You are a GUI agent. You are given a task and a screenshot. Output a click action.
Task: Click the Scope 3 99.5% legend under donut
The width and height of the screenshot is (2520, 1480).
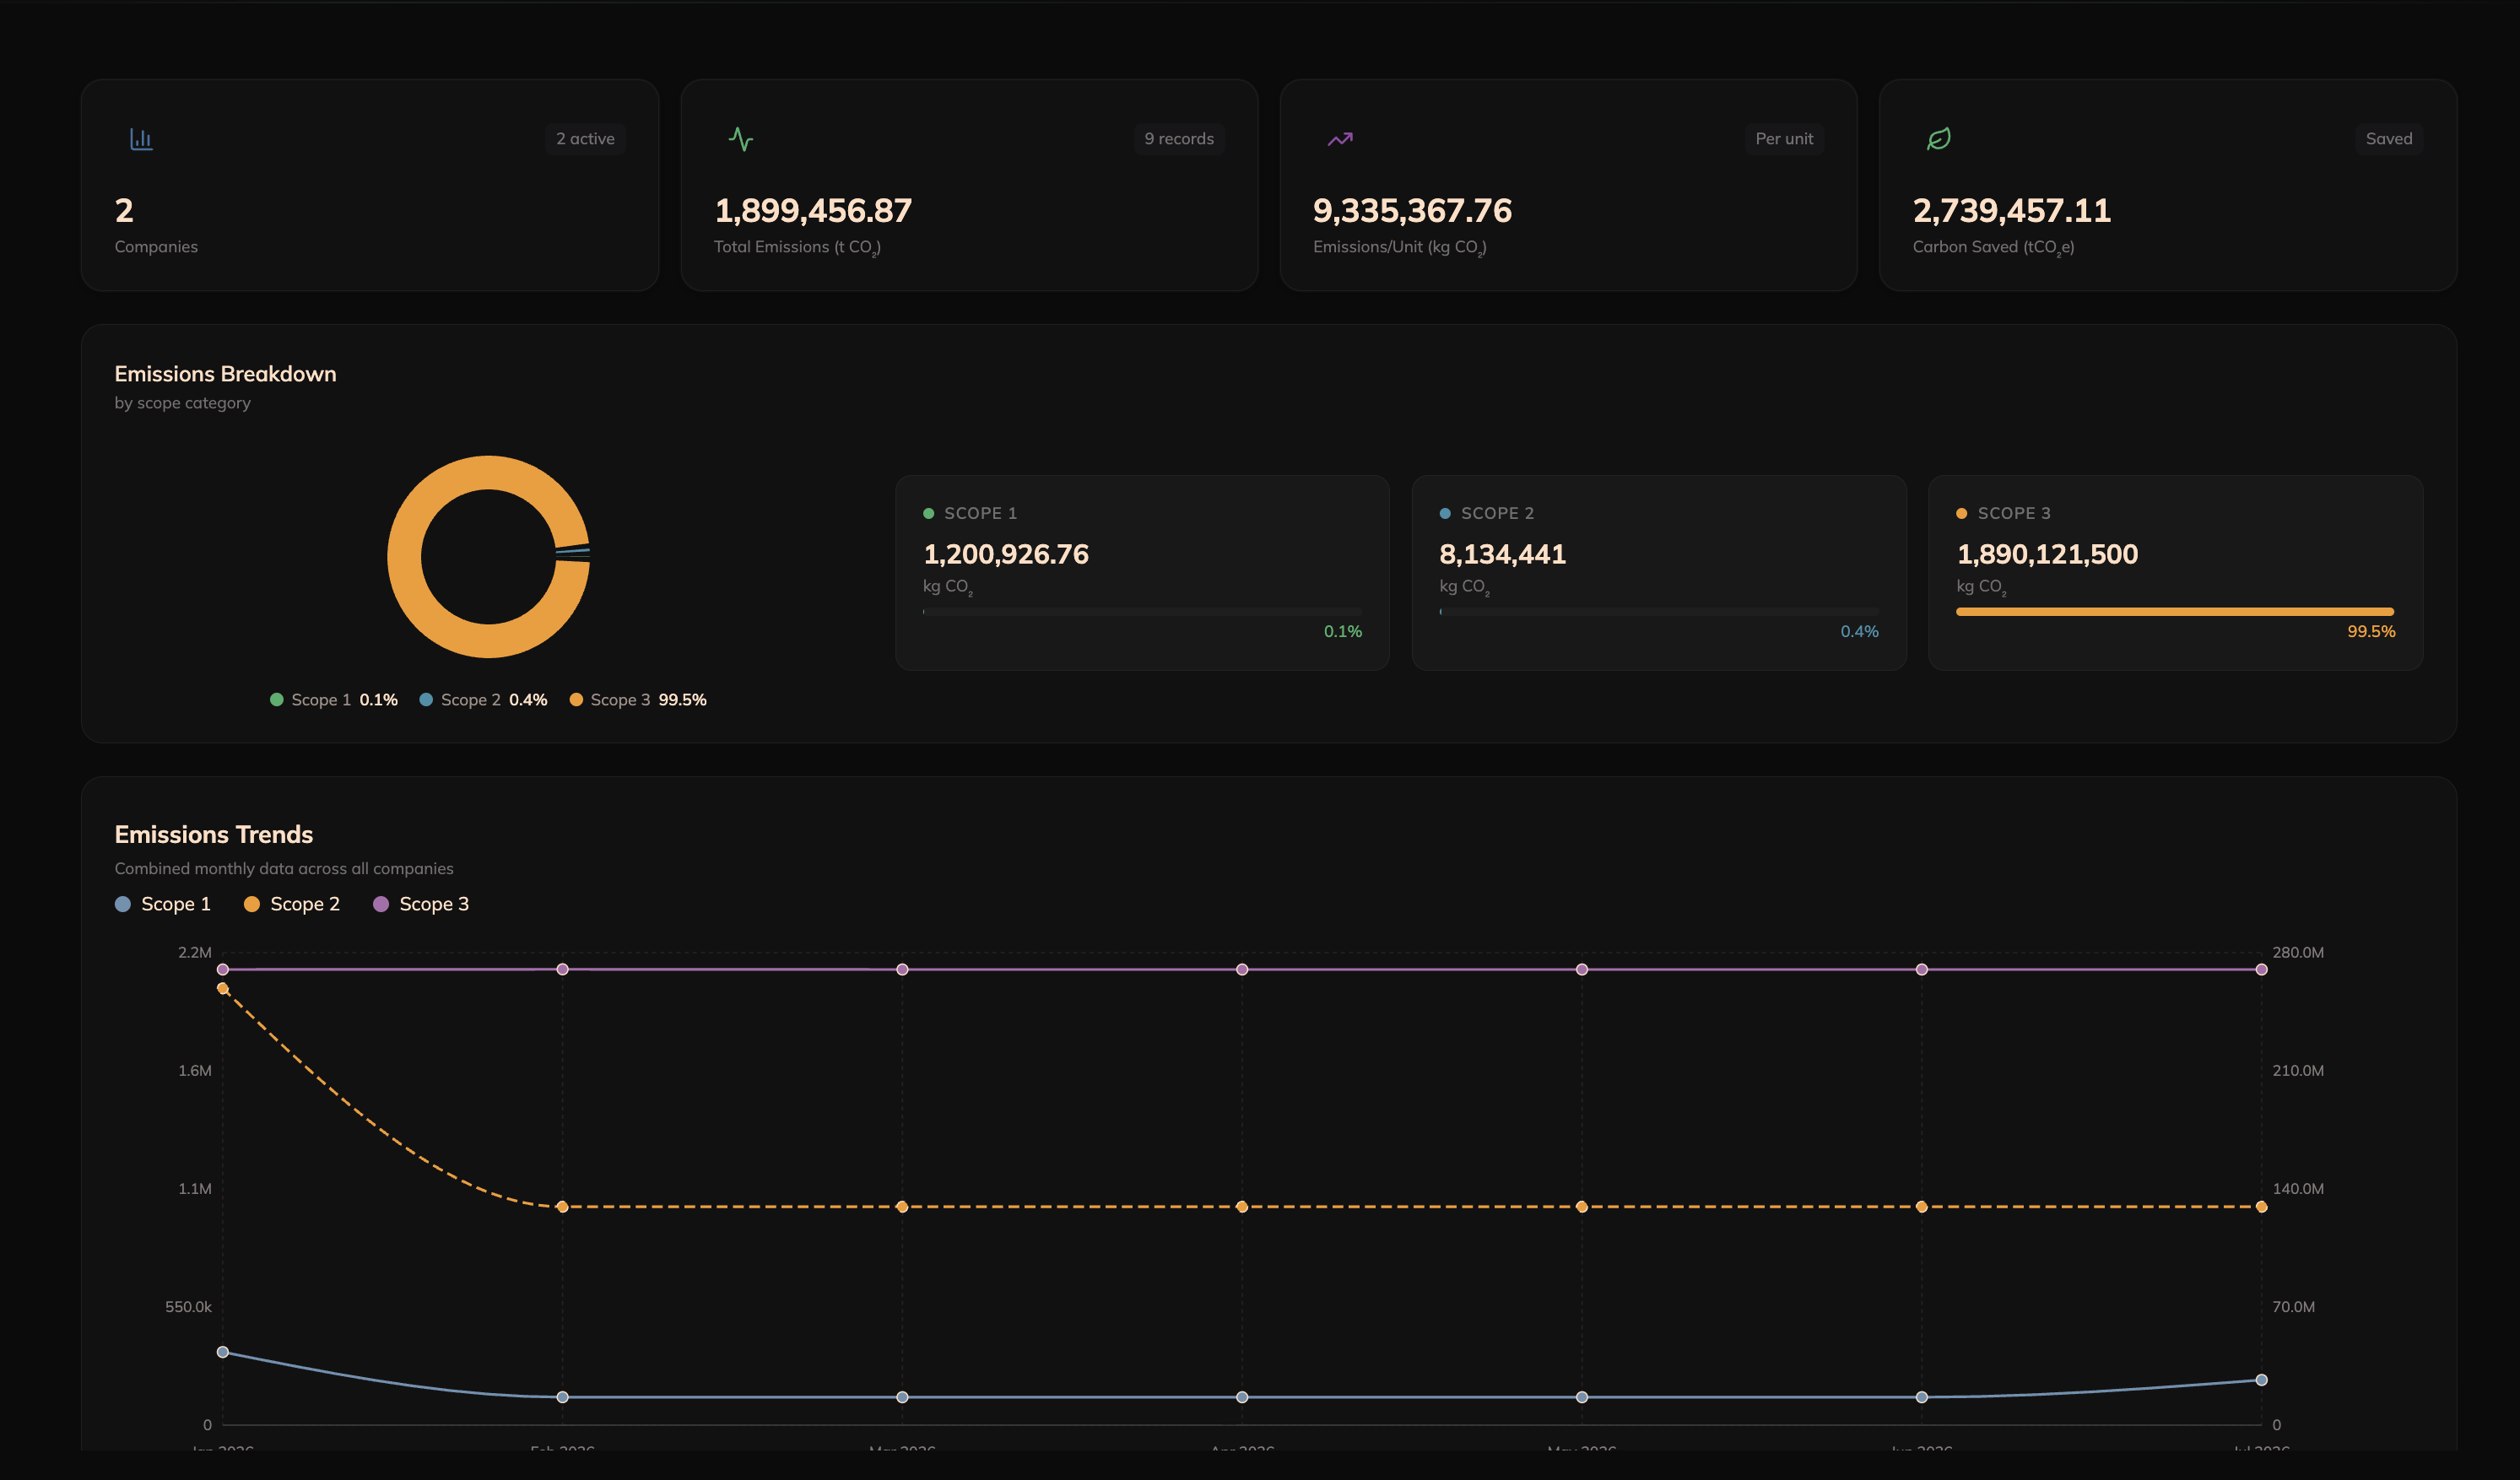click(x=638, y=700)
